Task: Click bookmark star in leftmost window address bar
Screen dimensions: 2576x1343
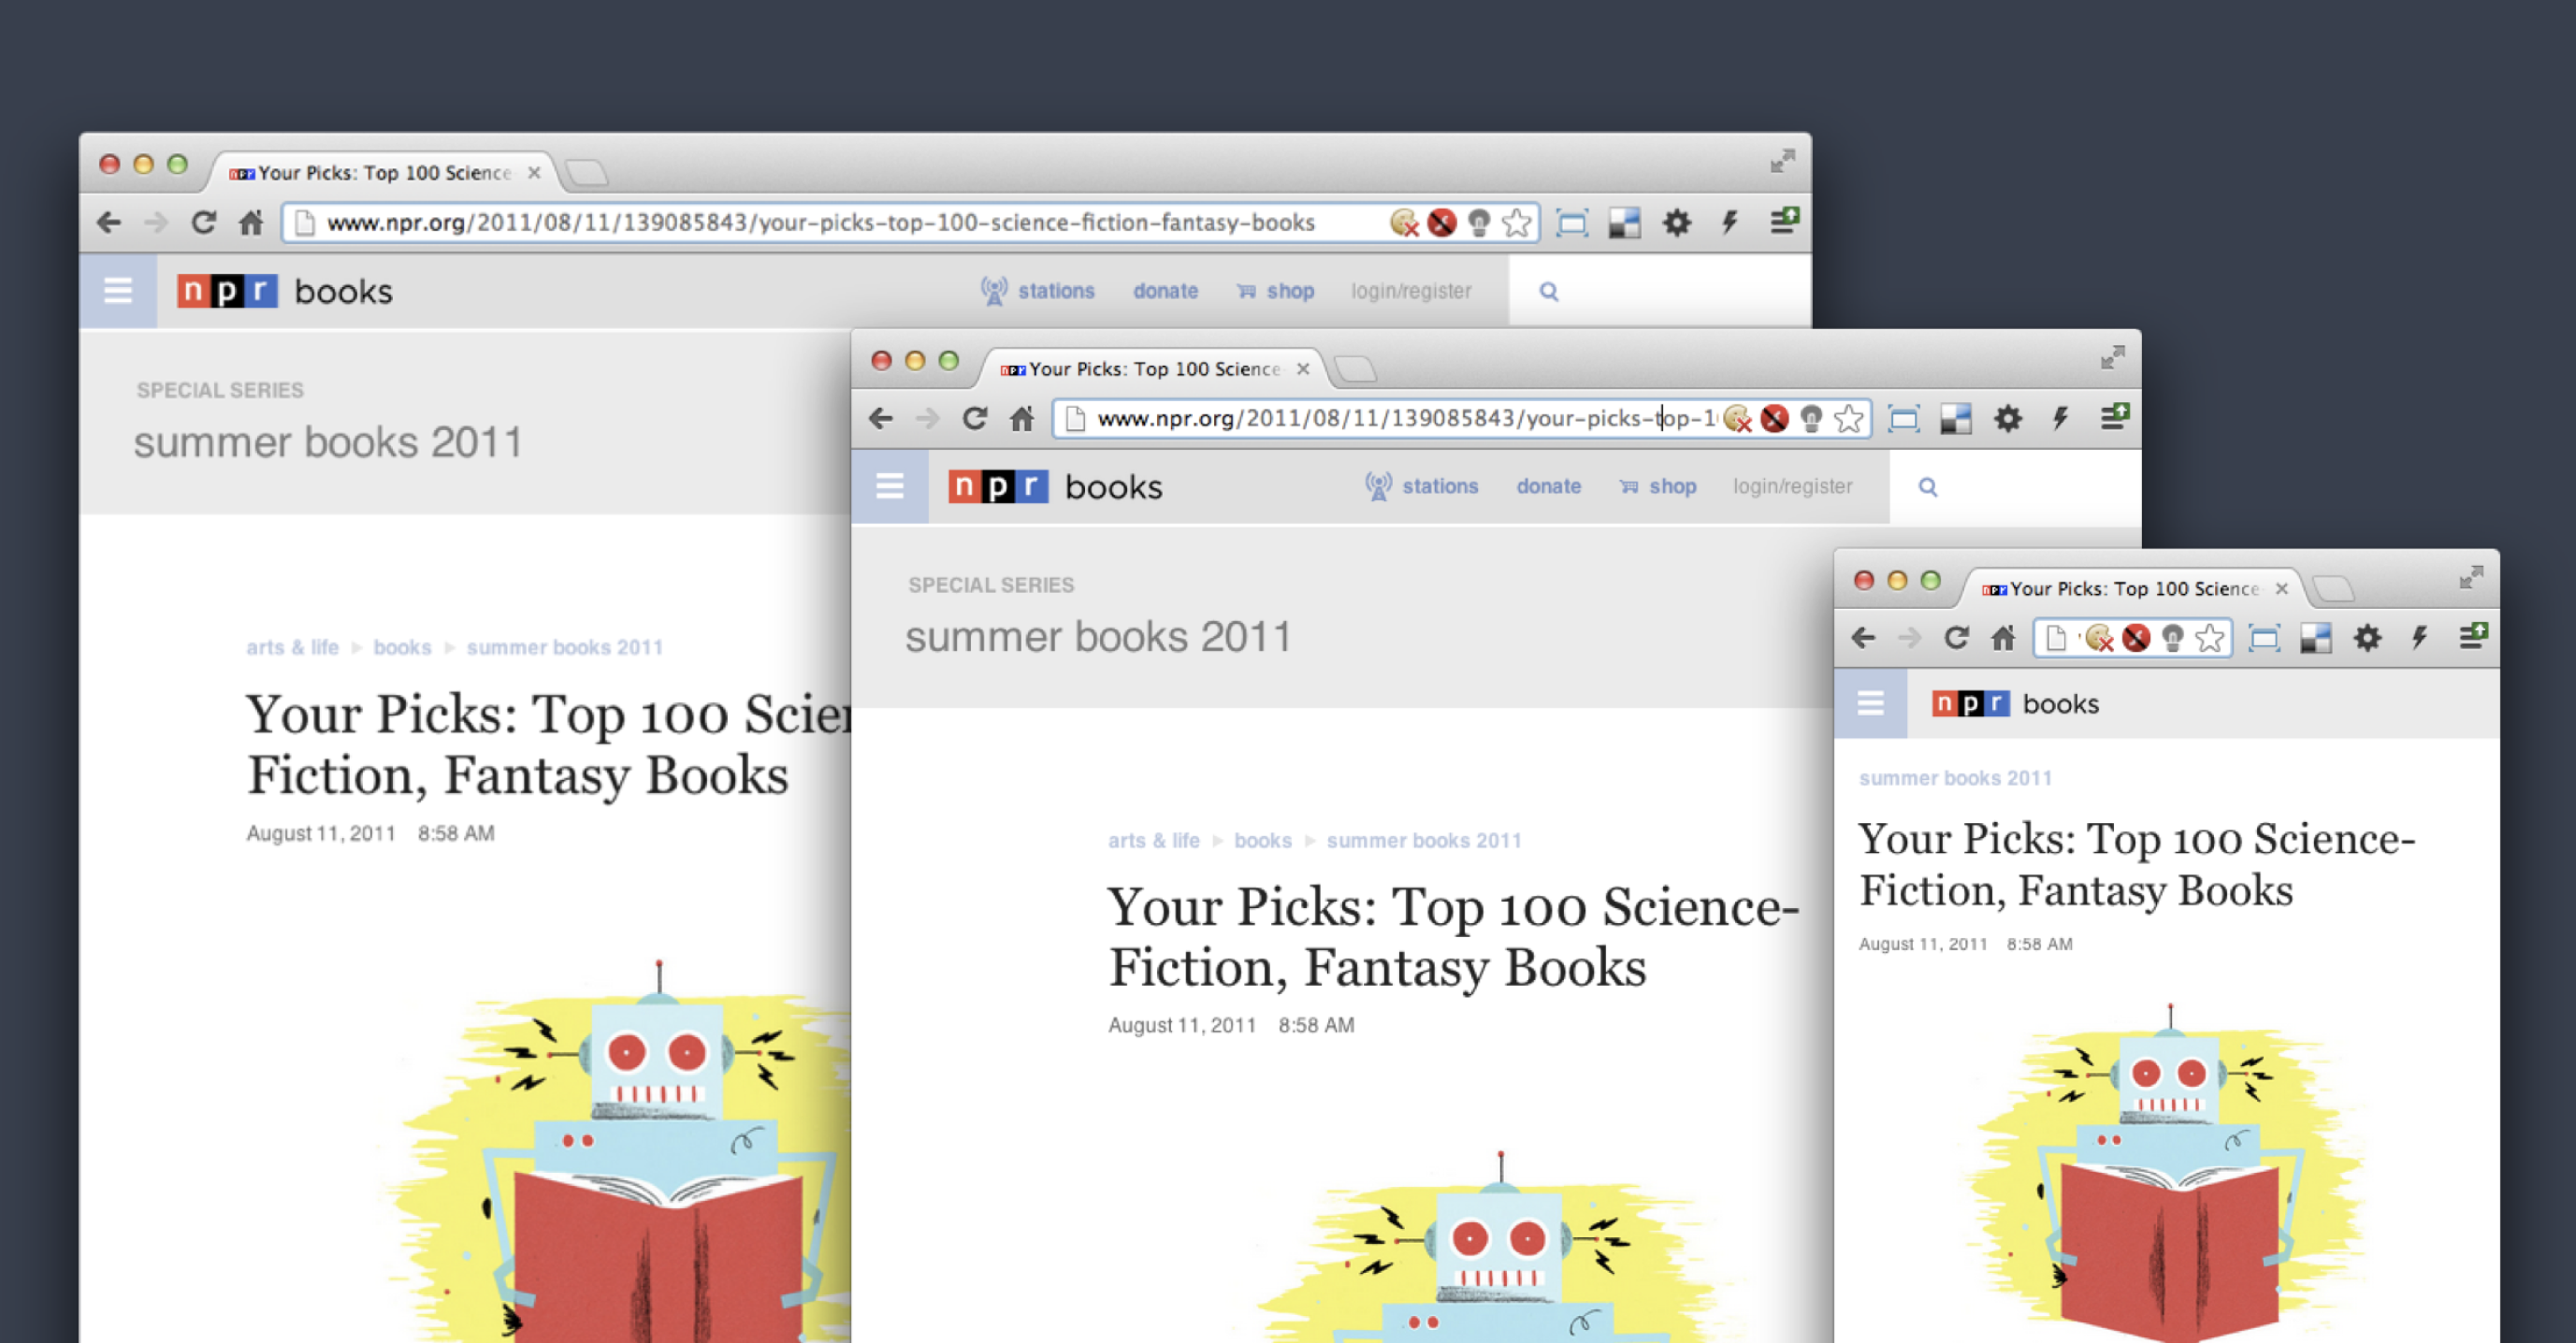Action: (1517, 222)
